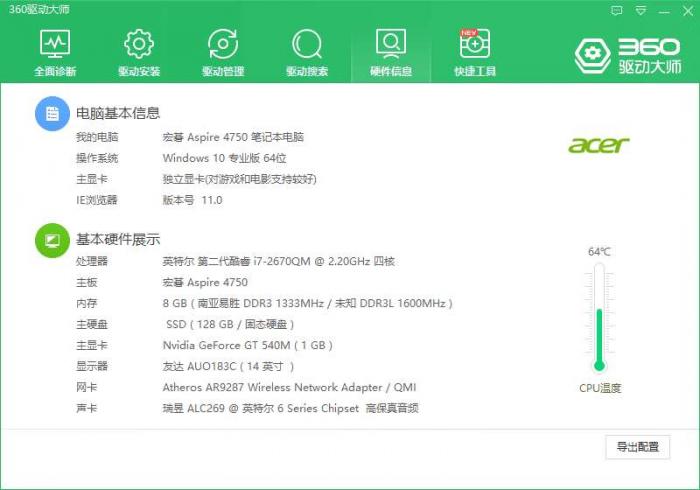700x490 pixels.
Task: Click the acer brand logo
Action: point(598,145)
